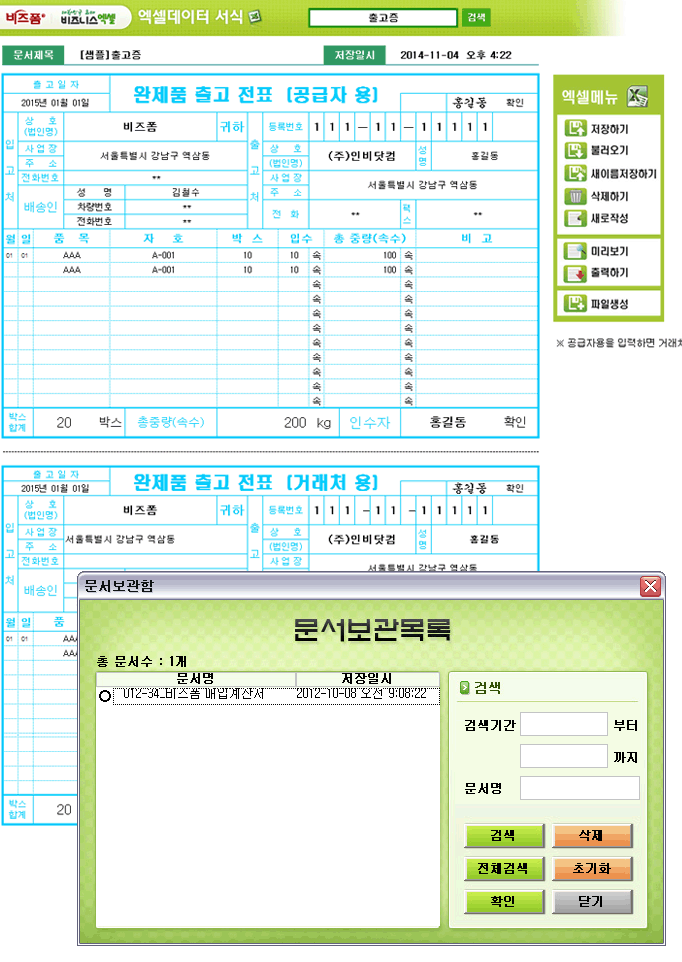682x962 pixels.
Task: Click the 전체검색 button
Action: click(x=504, y=868)
